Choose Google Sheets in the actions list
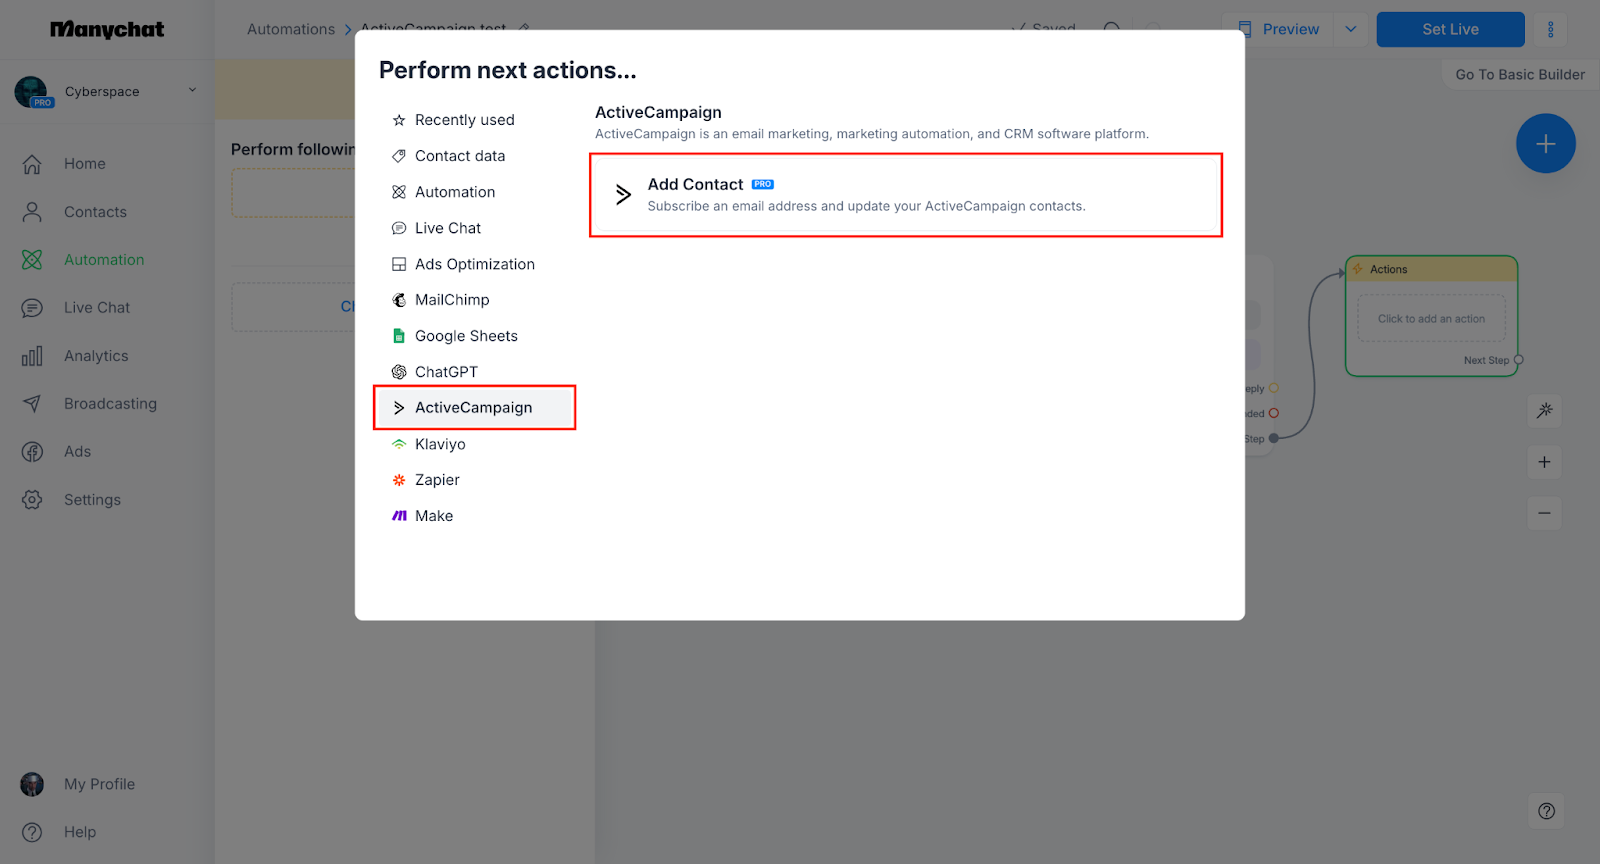The height and width of the screenshot is (864, 1600). tap(466, 336)
